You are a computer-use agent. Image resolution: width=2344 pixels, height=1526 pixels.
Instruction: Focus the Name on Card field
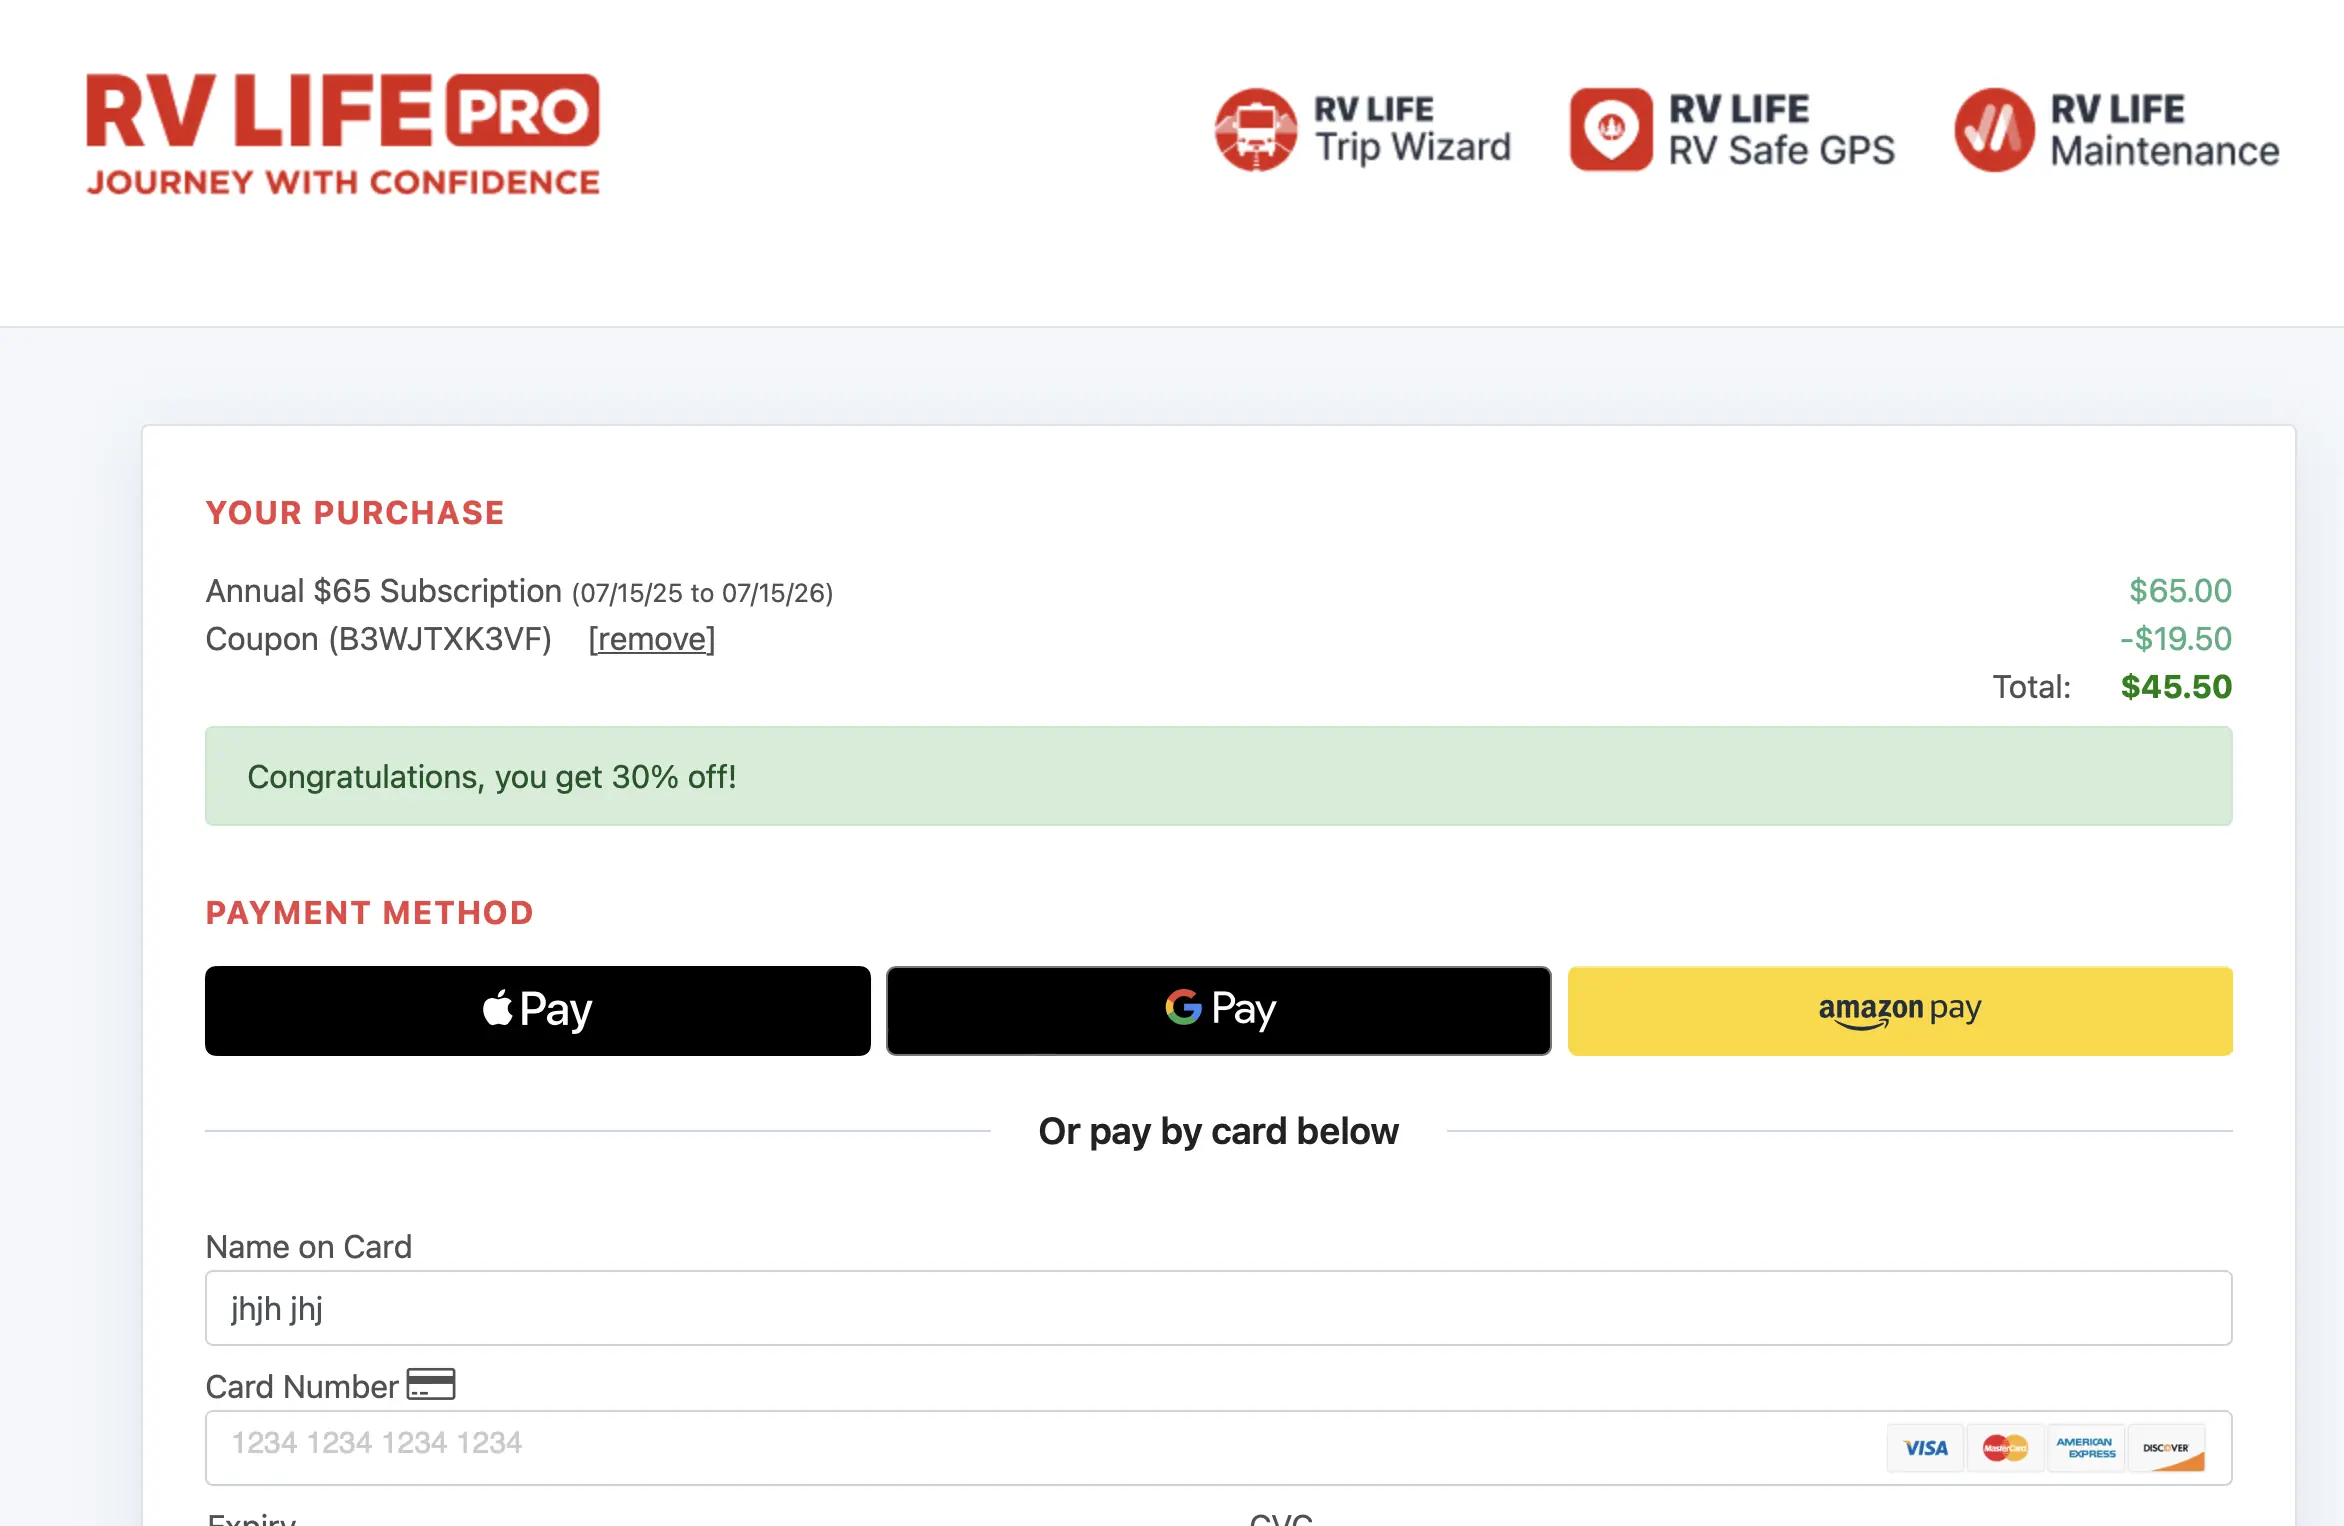coord(1219,1308)
